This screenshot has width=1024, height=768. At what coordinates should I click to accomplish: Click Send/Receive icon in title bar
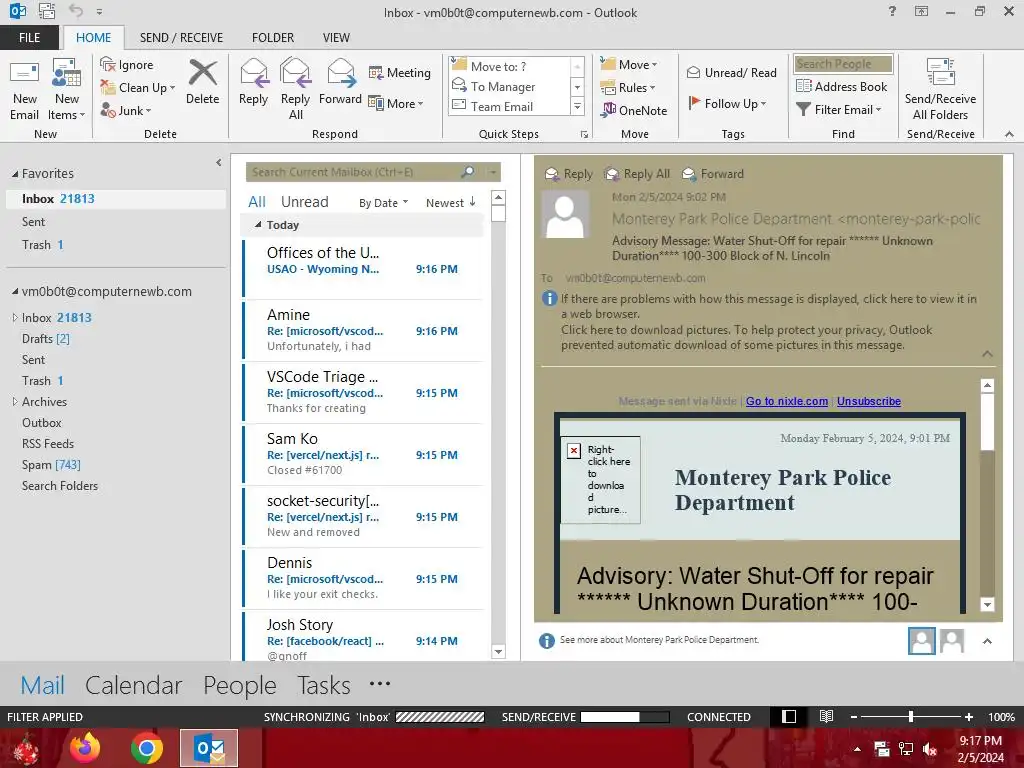(46, 11)
